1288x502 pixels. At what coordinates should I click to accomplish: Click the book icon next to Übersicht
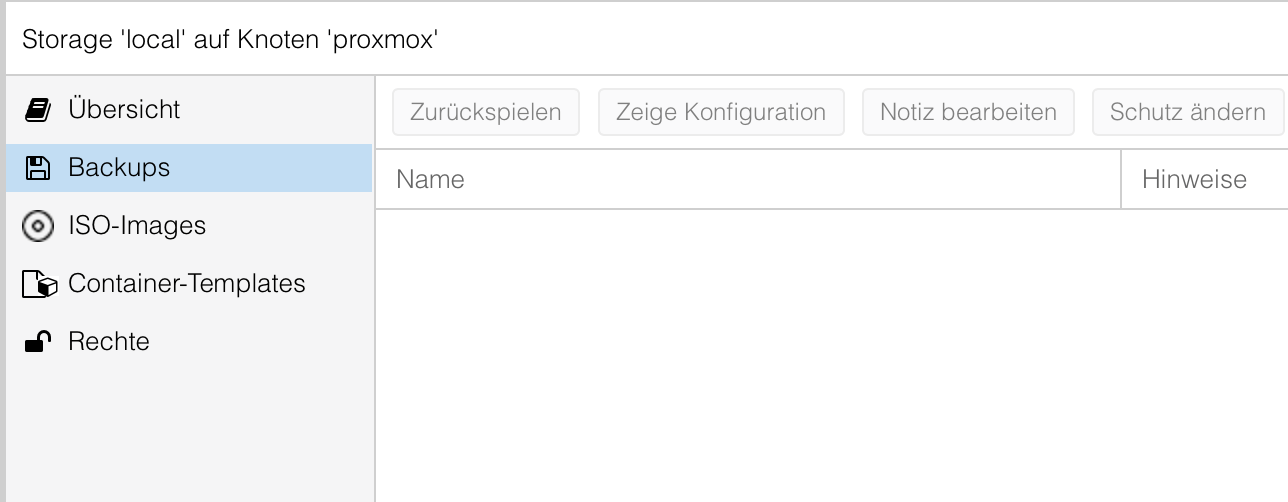37,110
